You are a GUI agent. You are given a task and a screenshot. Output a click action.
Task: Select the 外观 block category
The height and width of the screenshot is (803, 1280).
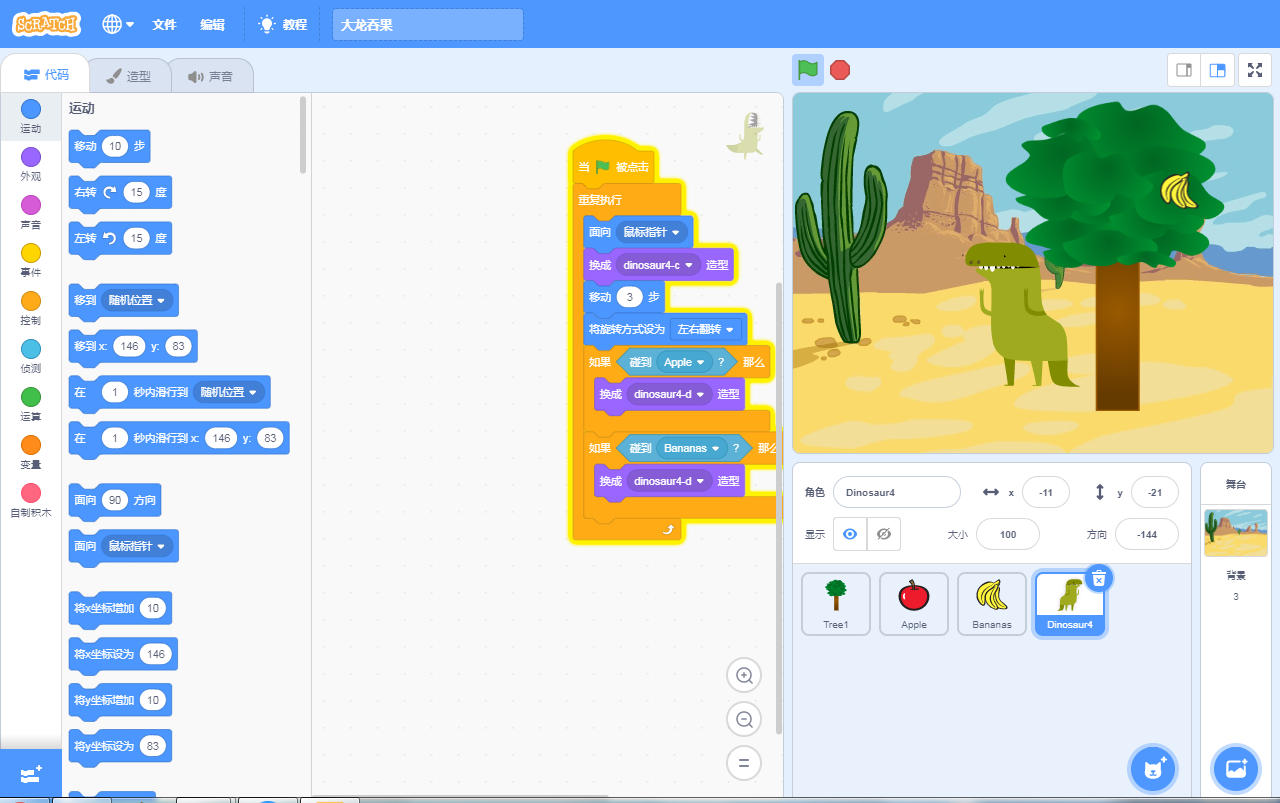(x=31, y=164)
